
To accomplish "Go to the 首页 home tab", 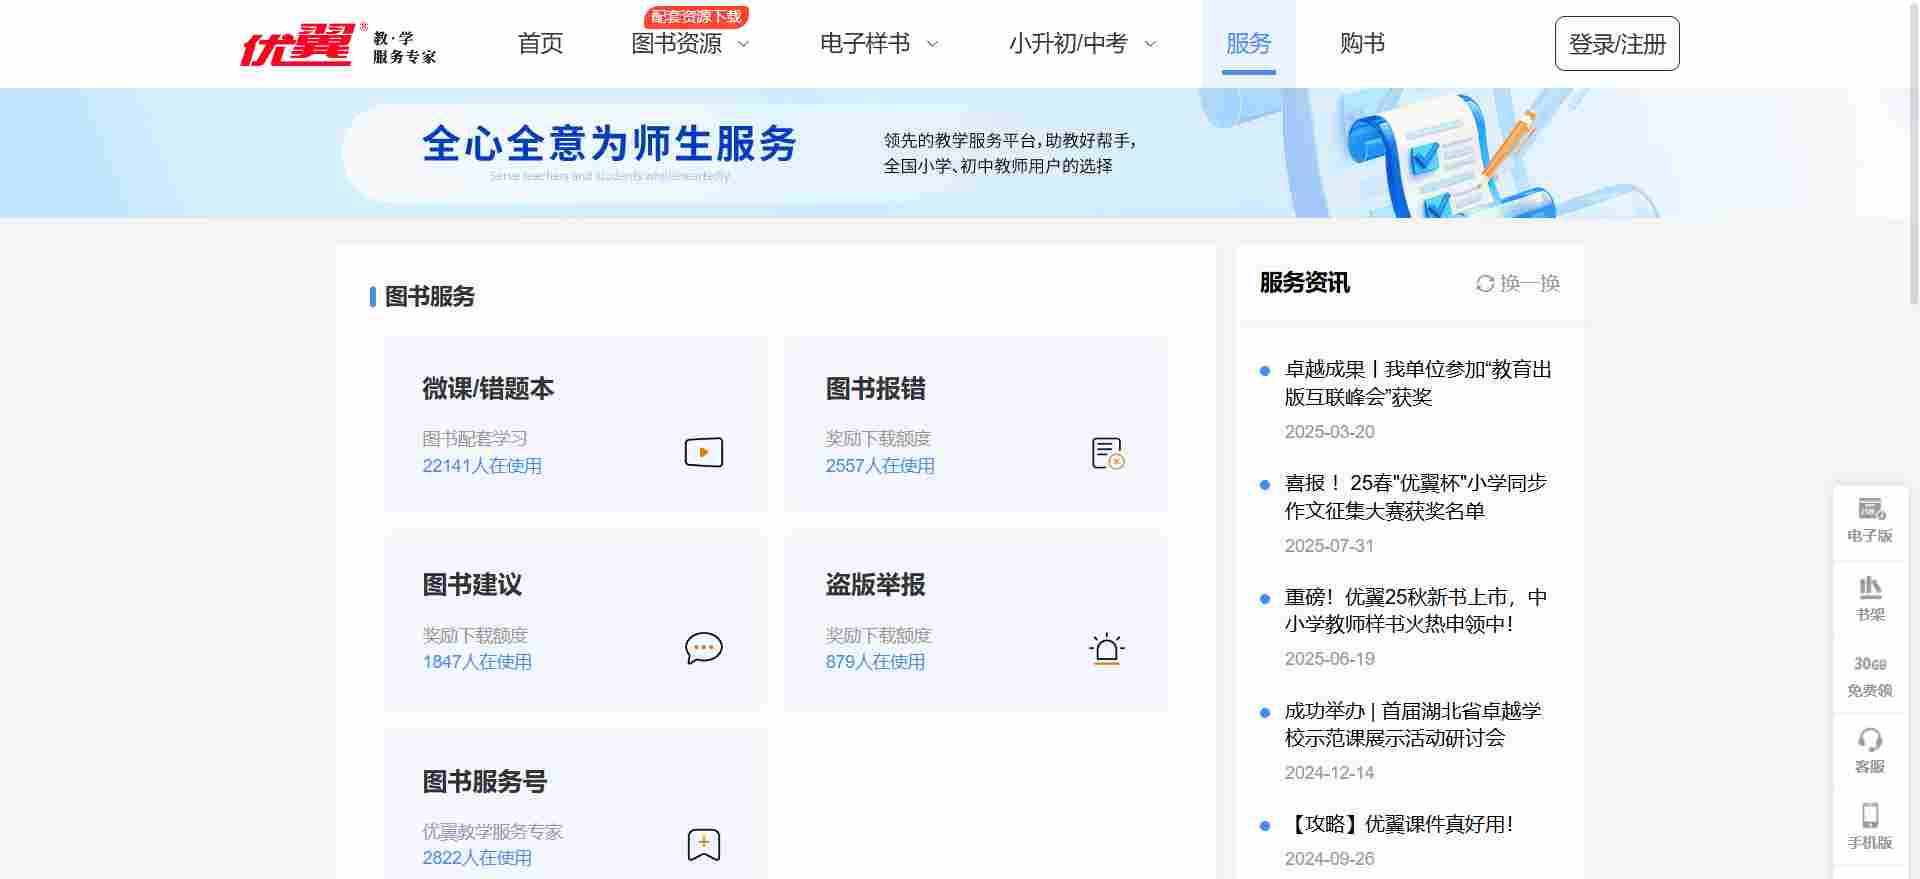I will (540, 44).
